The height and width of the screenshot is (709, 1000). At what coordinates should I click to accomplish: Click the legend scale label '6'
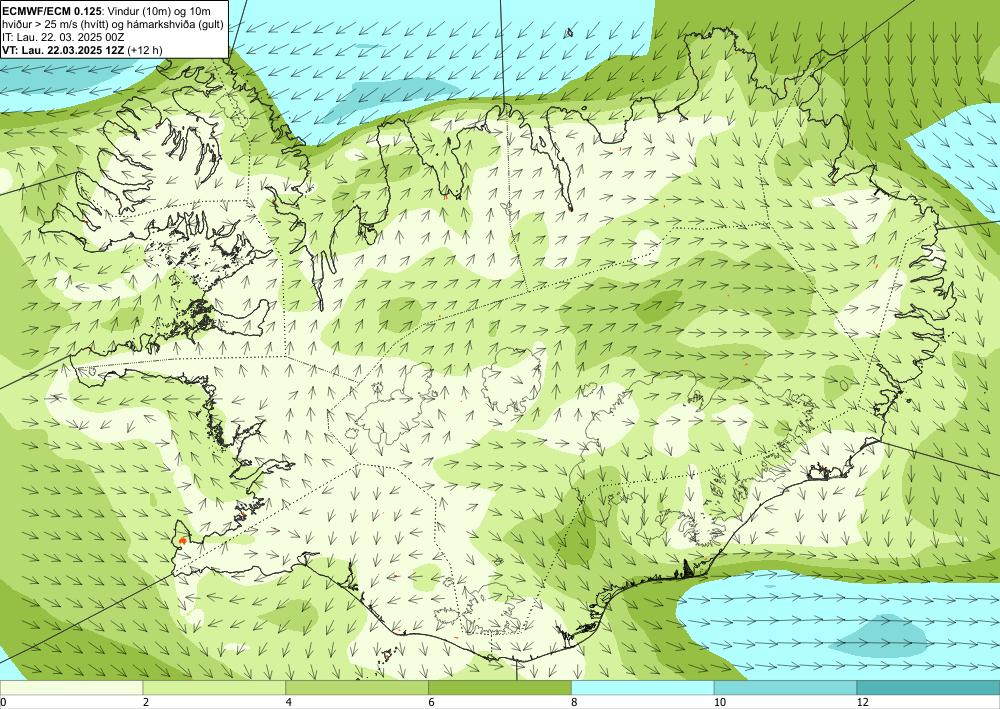(432, 702)
